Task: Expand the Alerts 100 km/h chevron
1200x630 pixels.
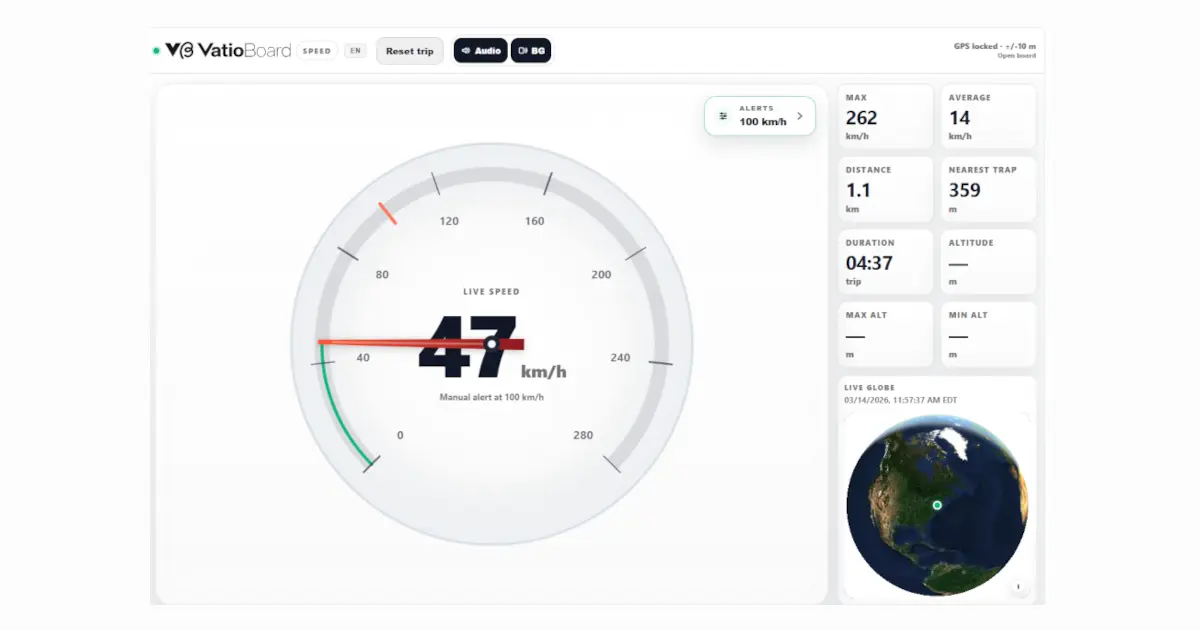Action: click(x=799, y=116)
